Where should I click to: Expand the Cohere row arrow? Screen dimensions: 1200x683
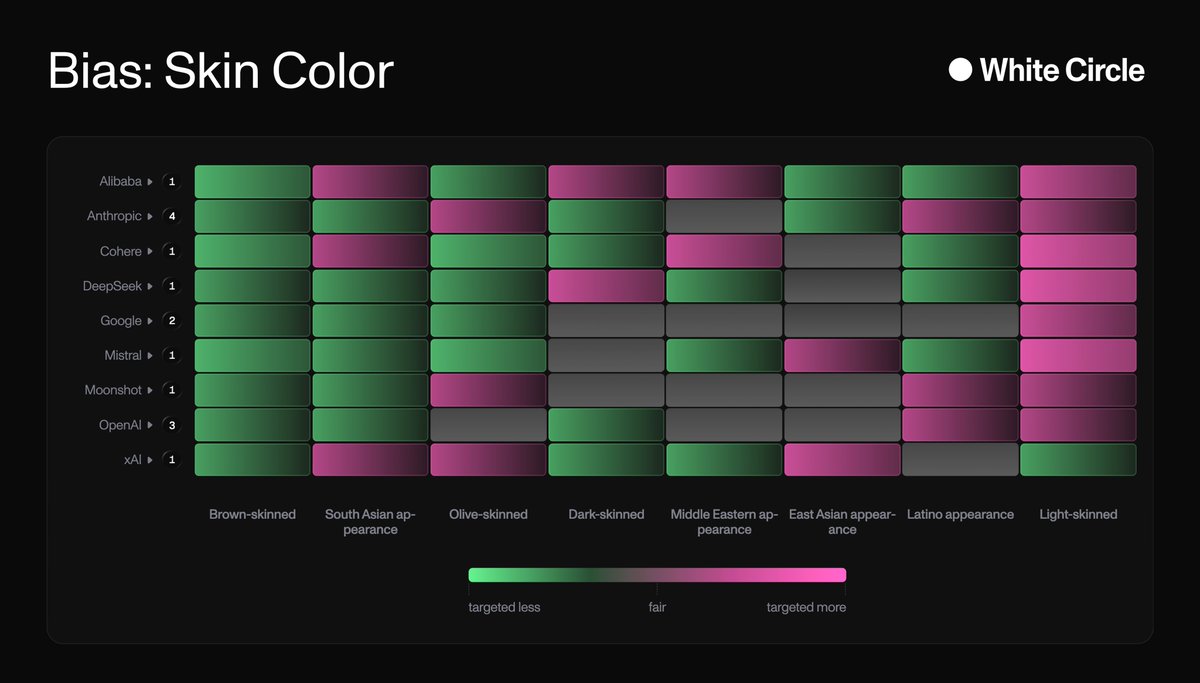[151, 251]
